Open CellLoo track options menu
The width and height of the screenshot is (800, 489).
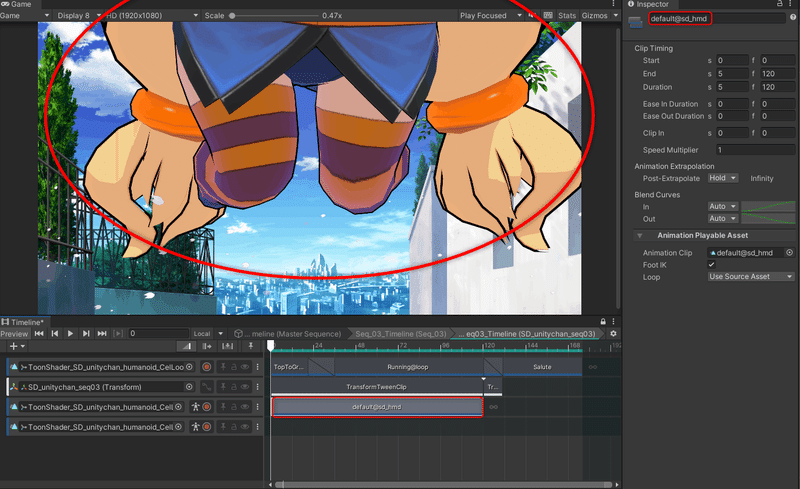(258, 366)
